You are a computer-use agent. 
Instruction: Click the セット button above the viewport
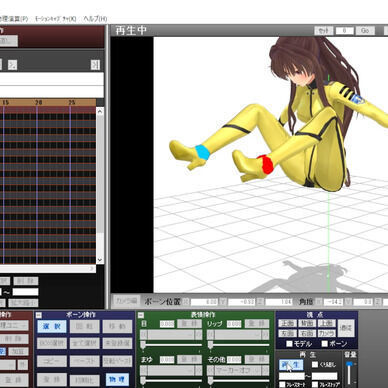coord(324,31)
